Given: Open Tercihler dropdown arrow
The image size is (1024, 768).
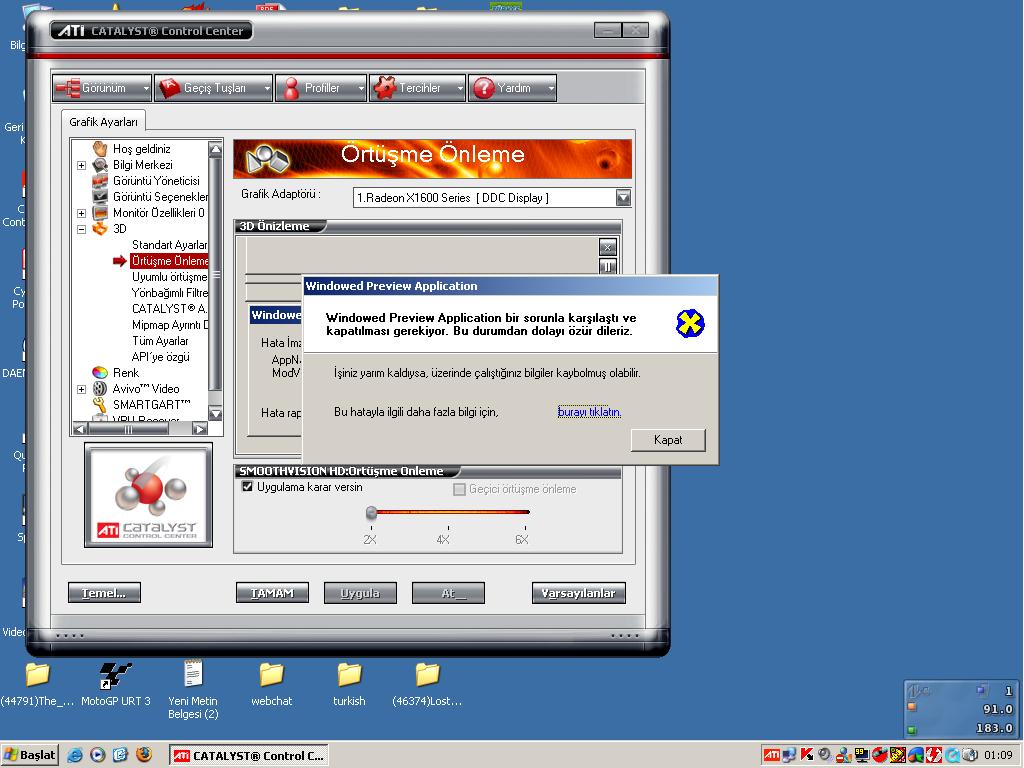Looking at the screenshot, I should [x=460, y=88].
